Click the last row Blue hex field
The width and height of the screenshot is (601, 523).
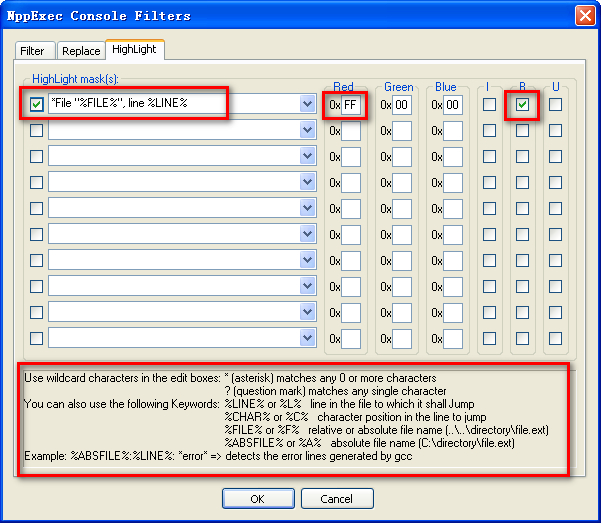click(453, 339)
